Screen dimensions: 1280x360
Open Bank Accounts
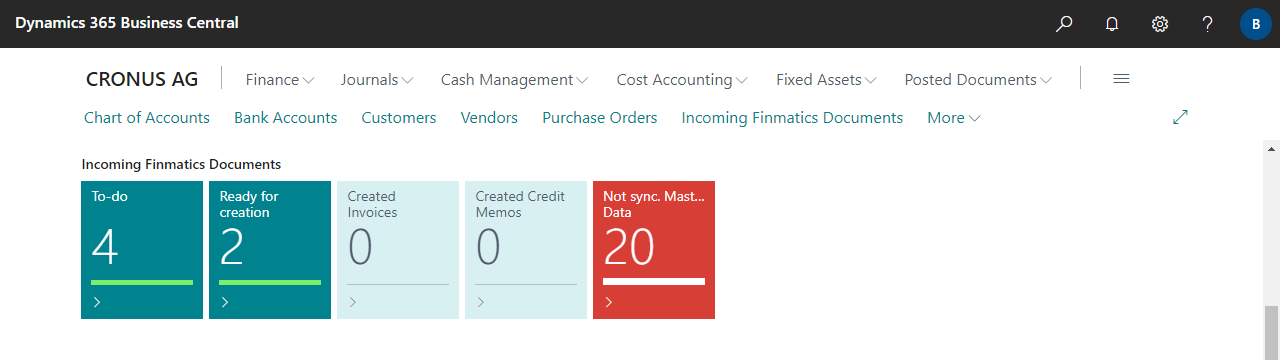click(285, 118)
